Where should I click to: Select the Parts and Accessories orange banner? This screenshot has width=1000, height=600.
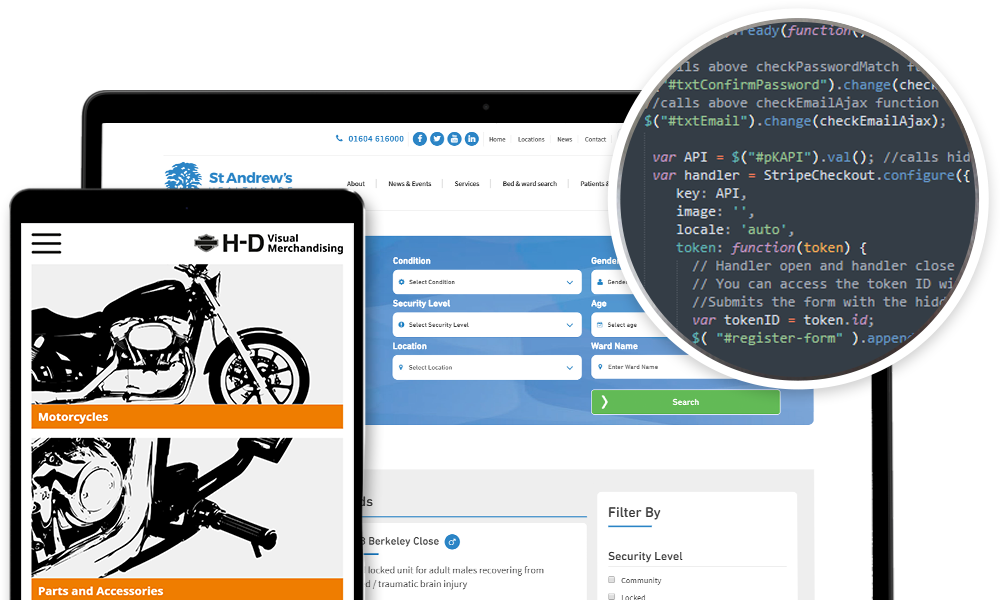click(187, 590)
